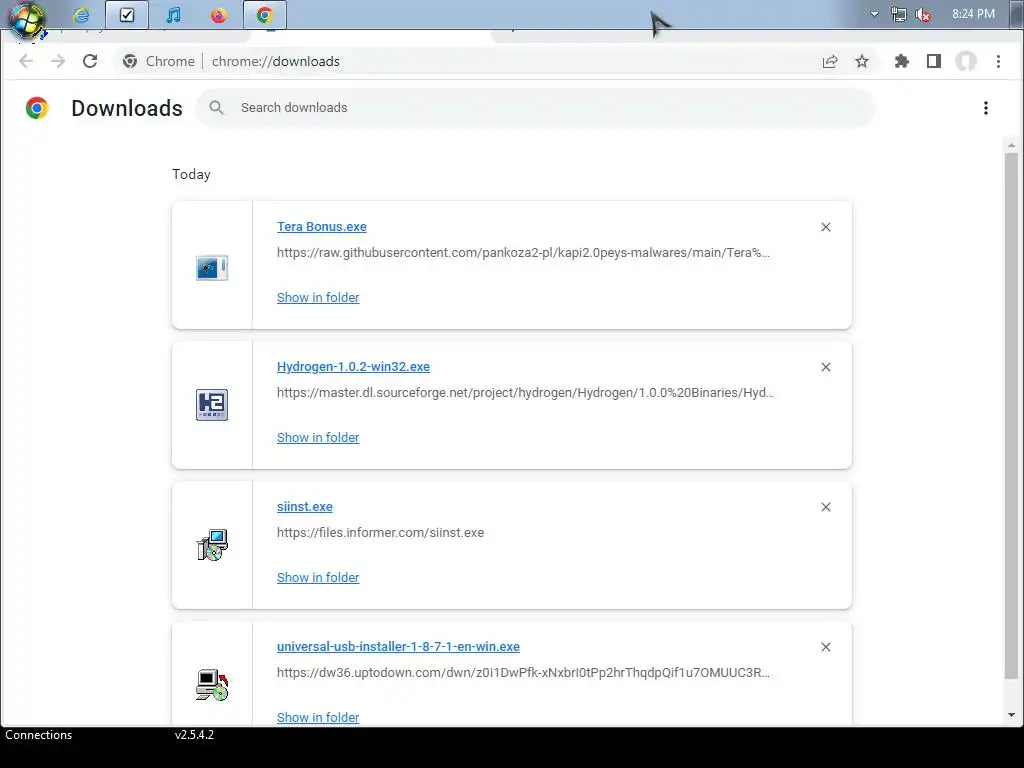The image size is (1024, 768).
Task: Go forward in browser history
Action: coord(58,61)
